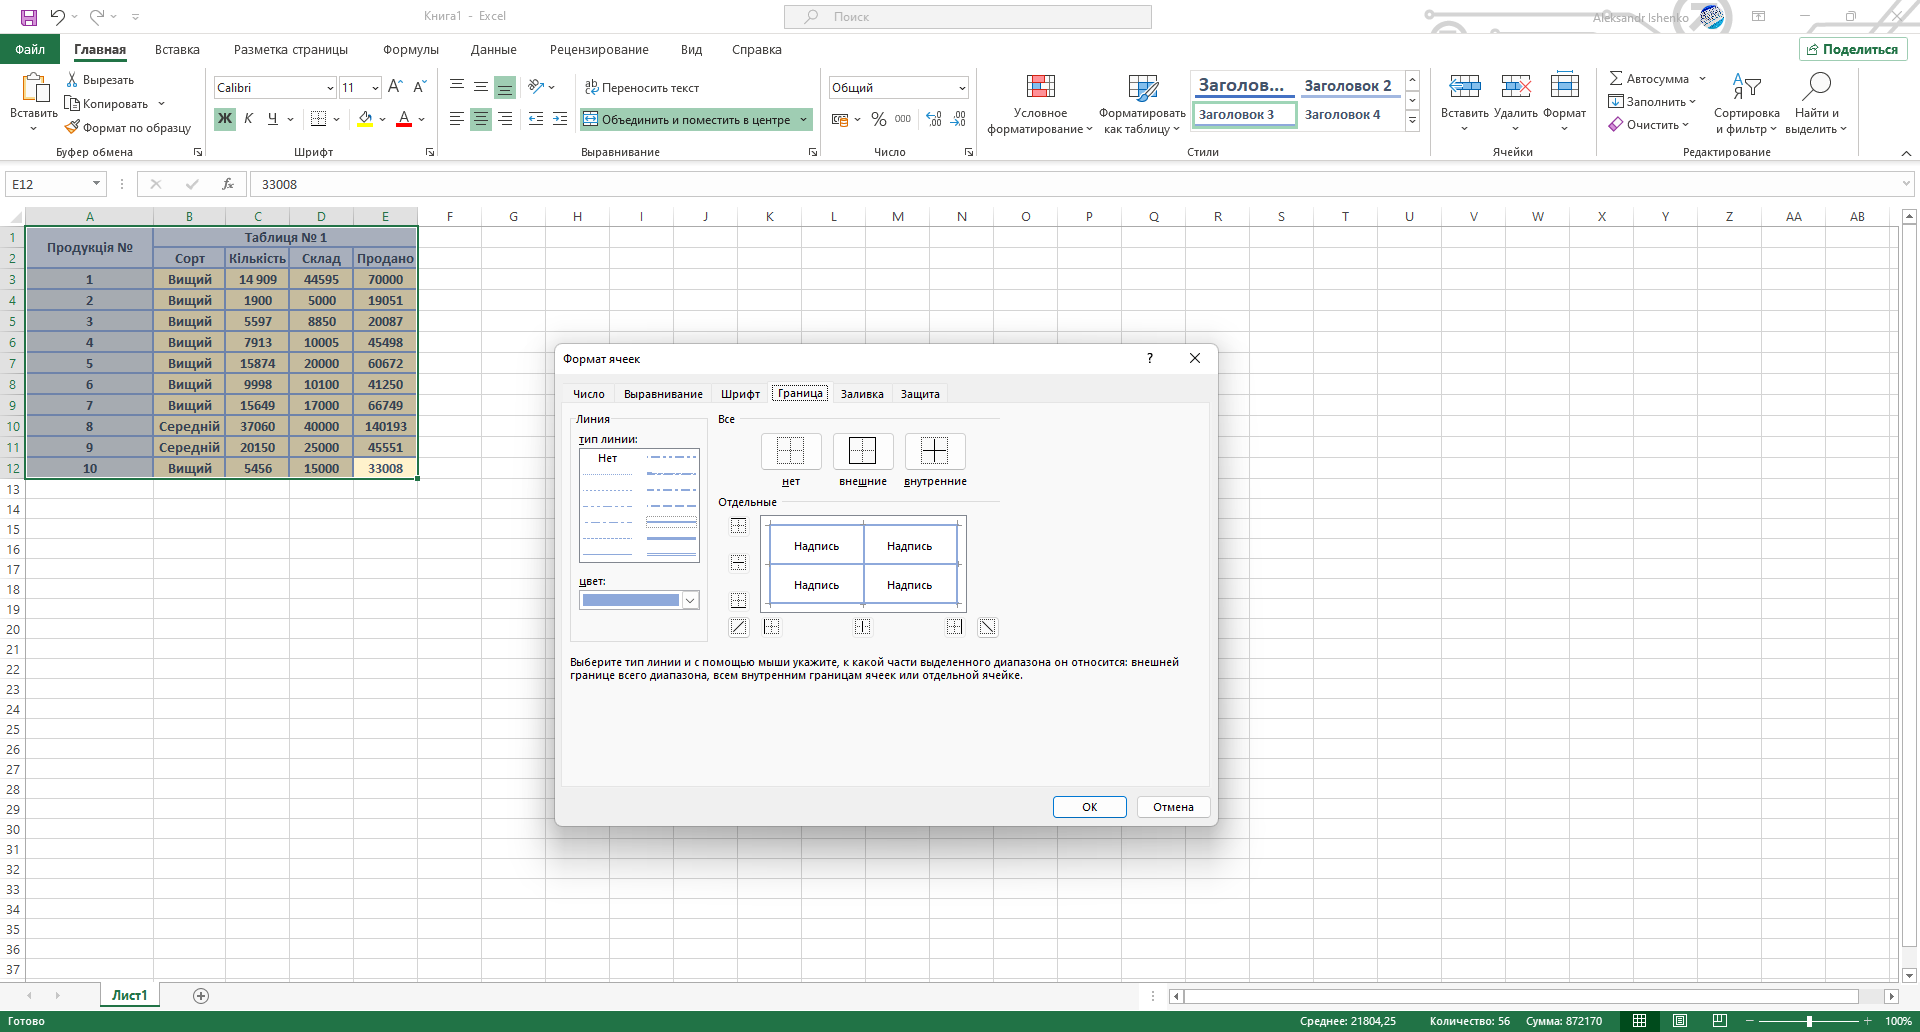Click the diagonal-up border button

[x=738, y=627]
